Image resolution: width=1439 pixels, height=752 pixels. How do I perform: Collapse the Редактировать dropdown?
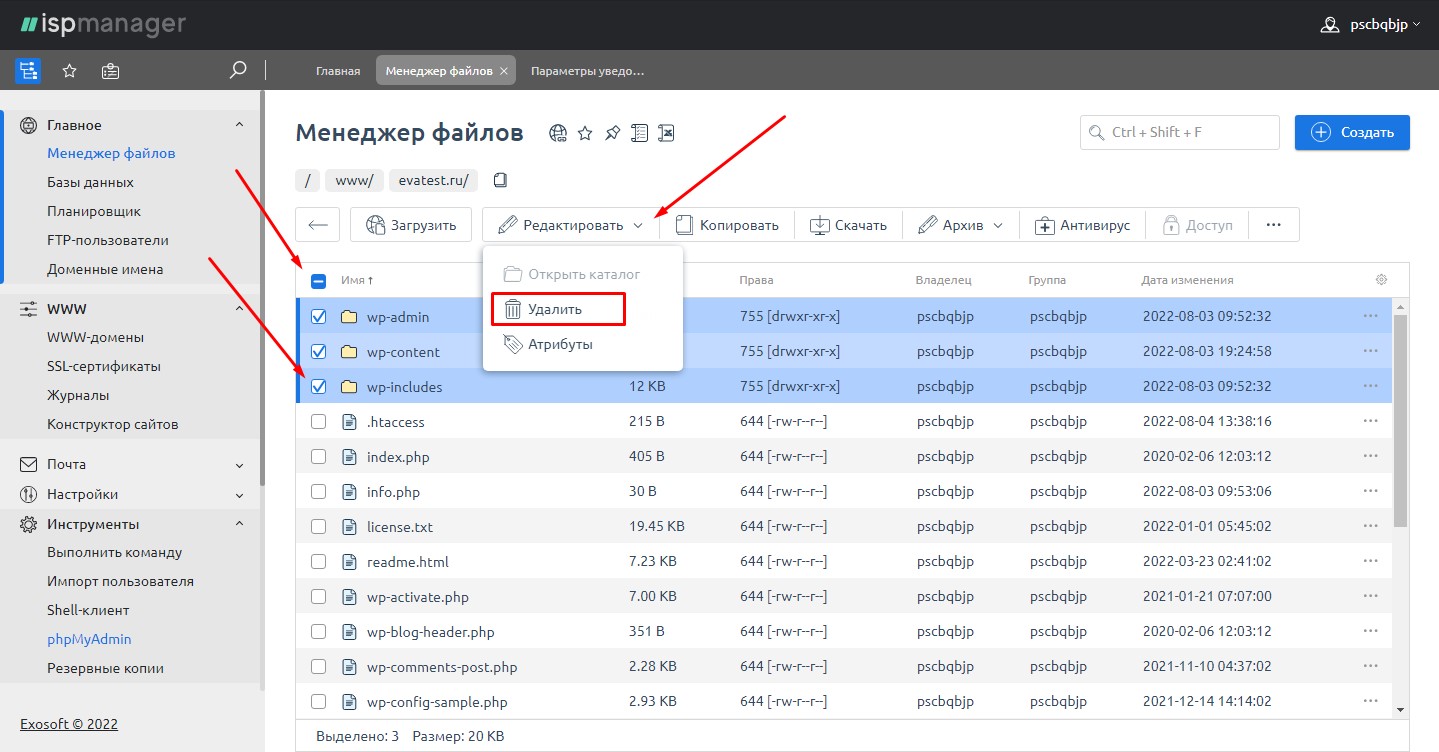click(571, 225)
